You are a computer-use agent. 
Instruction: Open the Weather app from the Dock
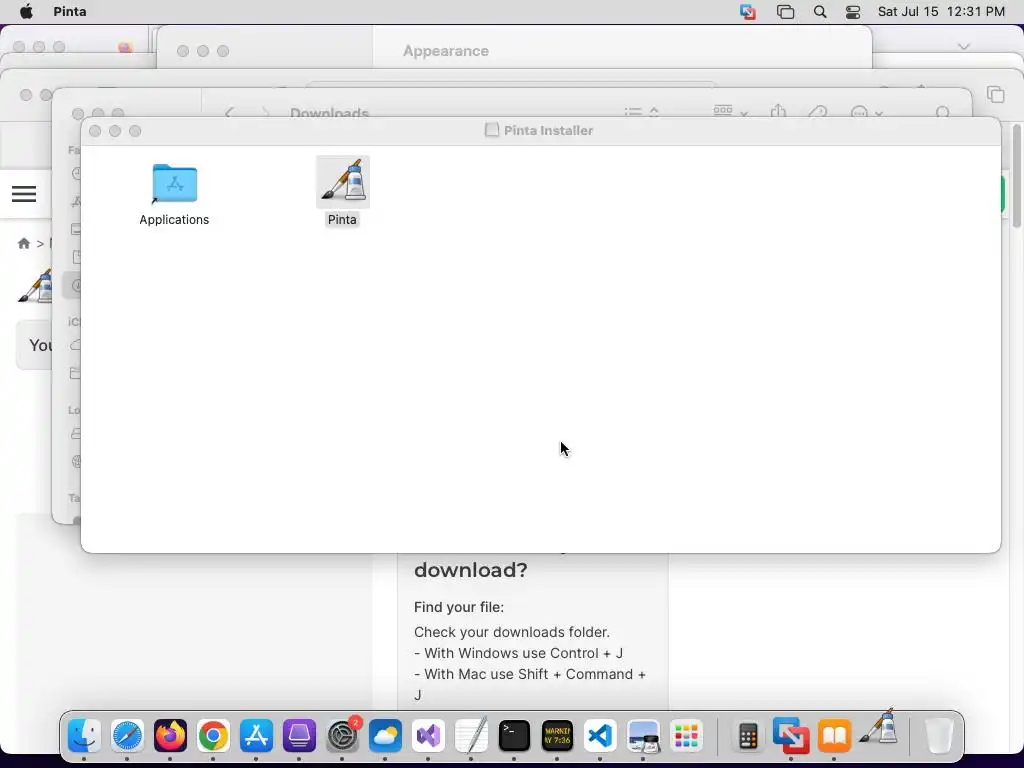[x=385, y=736]
